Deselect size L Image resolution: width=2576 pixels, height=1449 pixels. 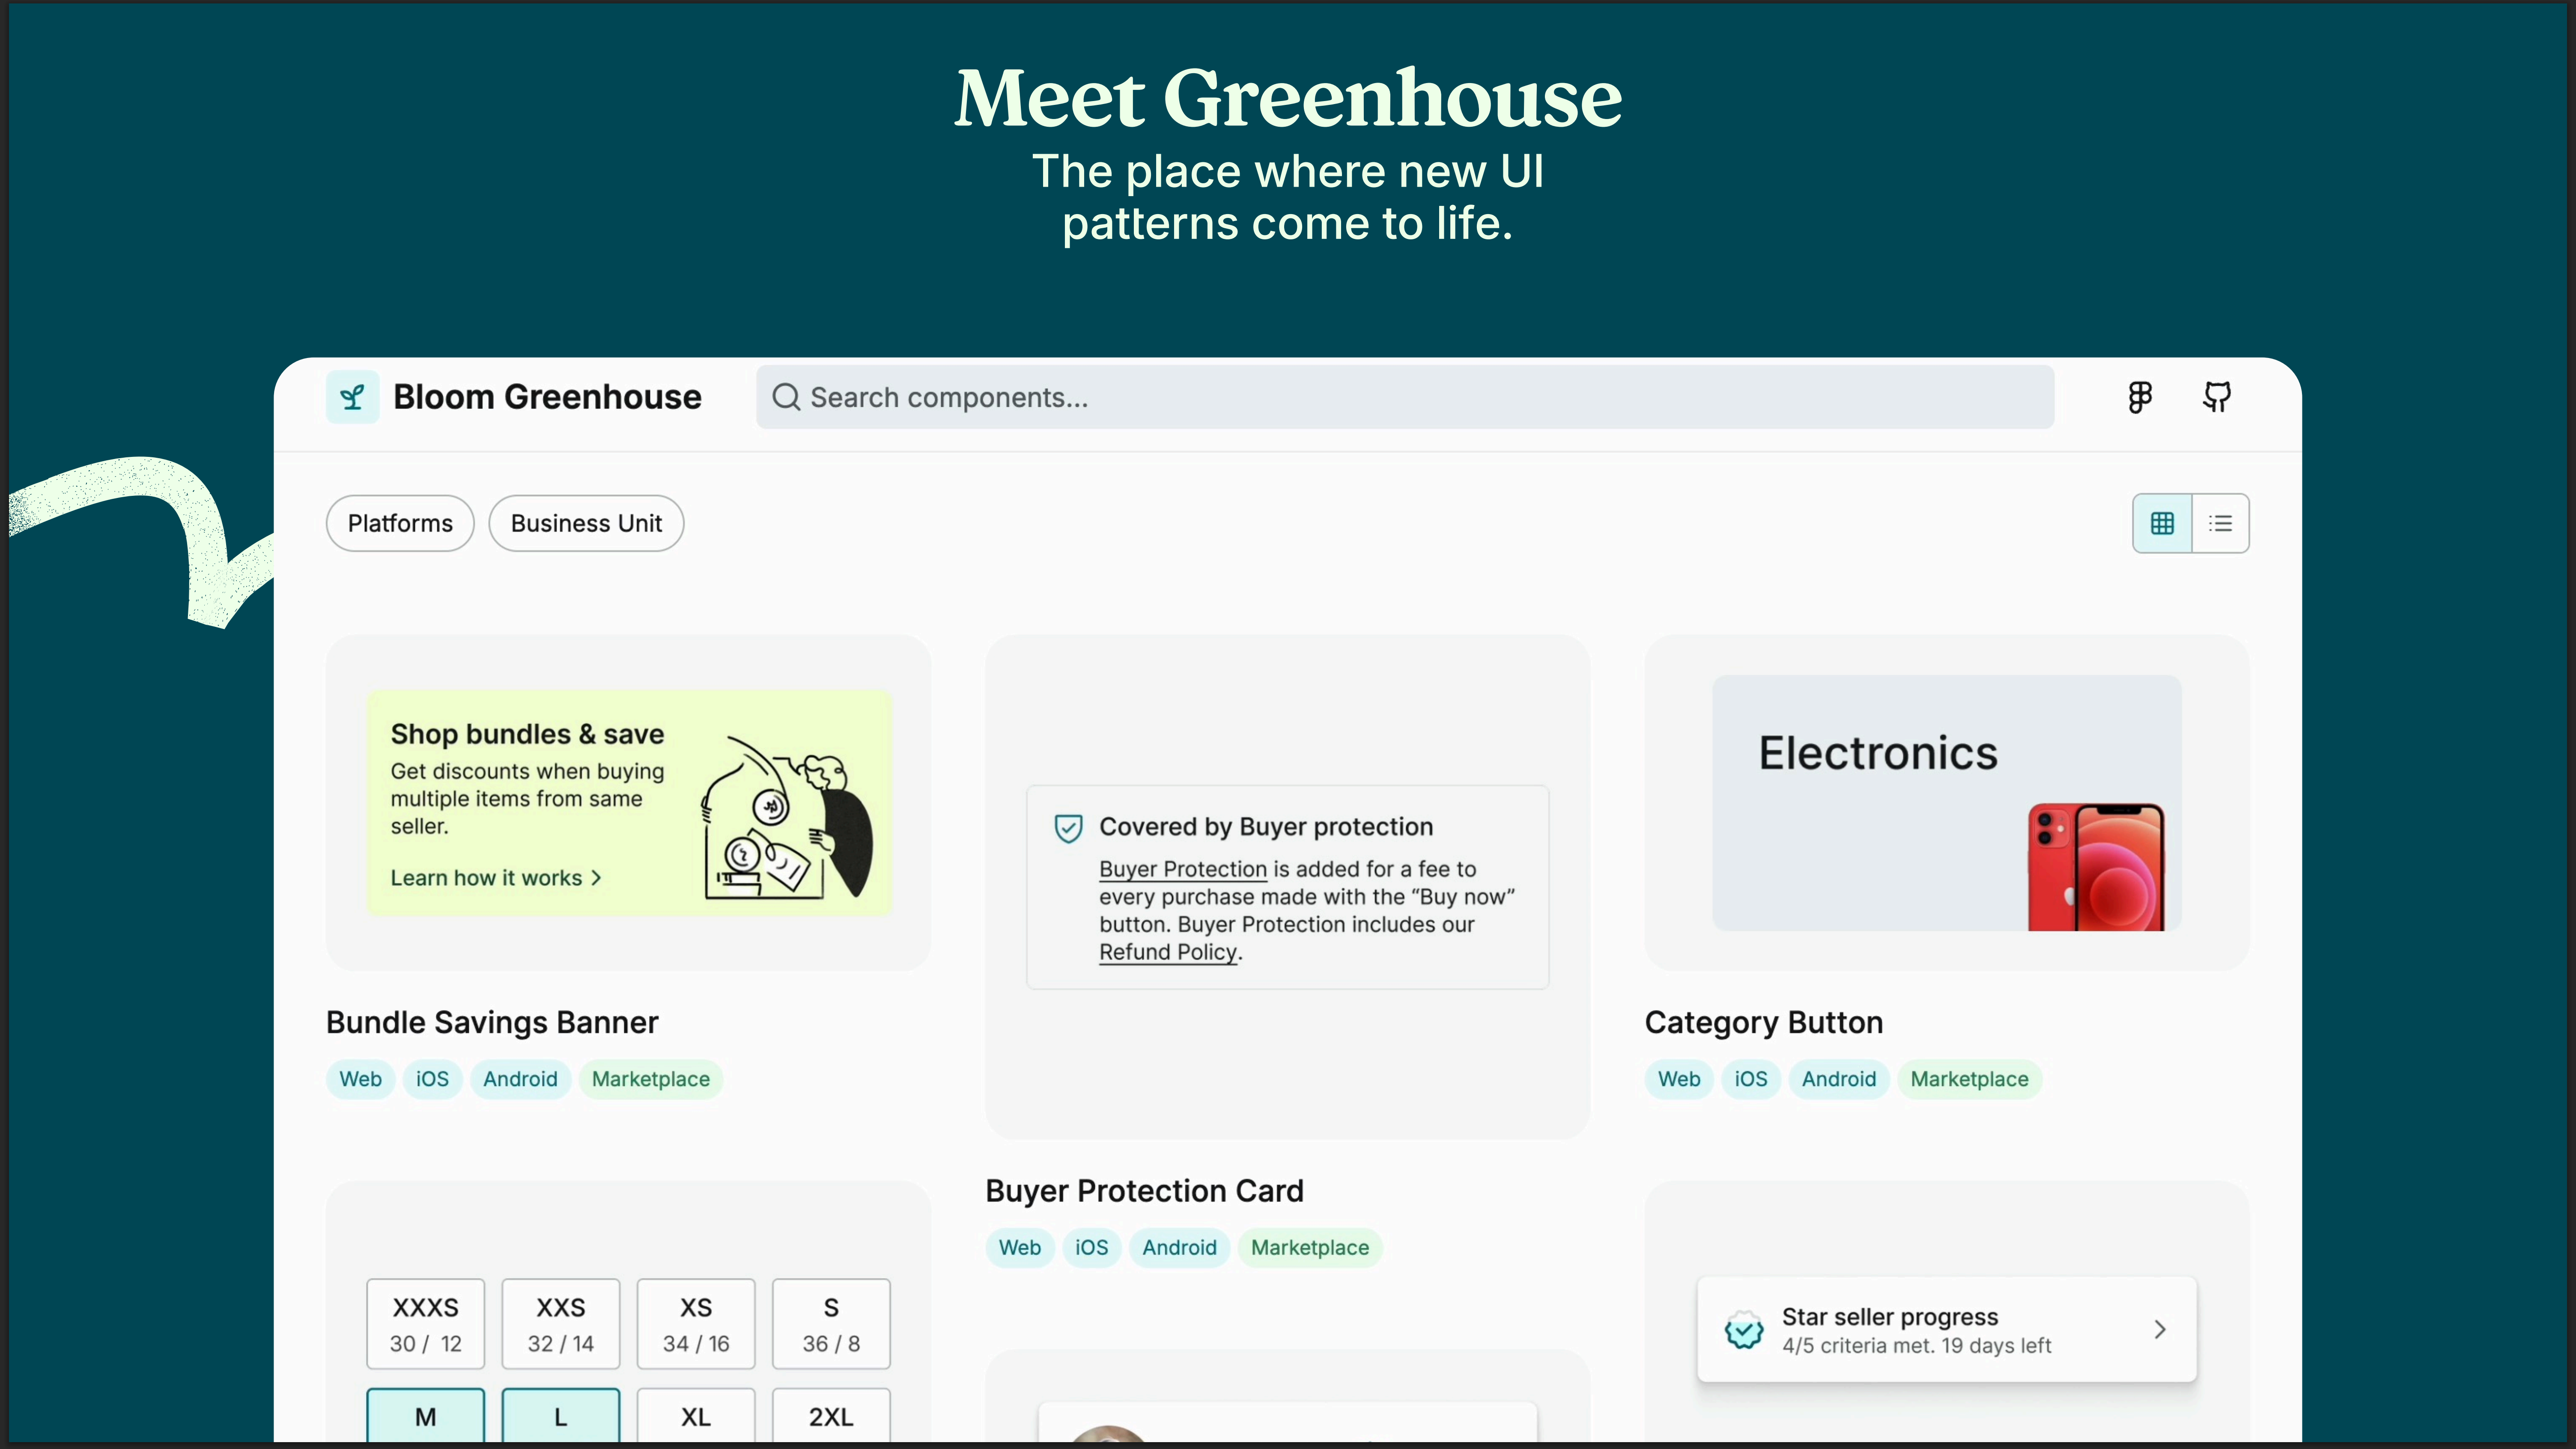coord(561,1416)
